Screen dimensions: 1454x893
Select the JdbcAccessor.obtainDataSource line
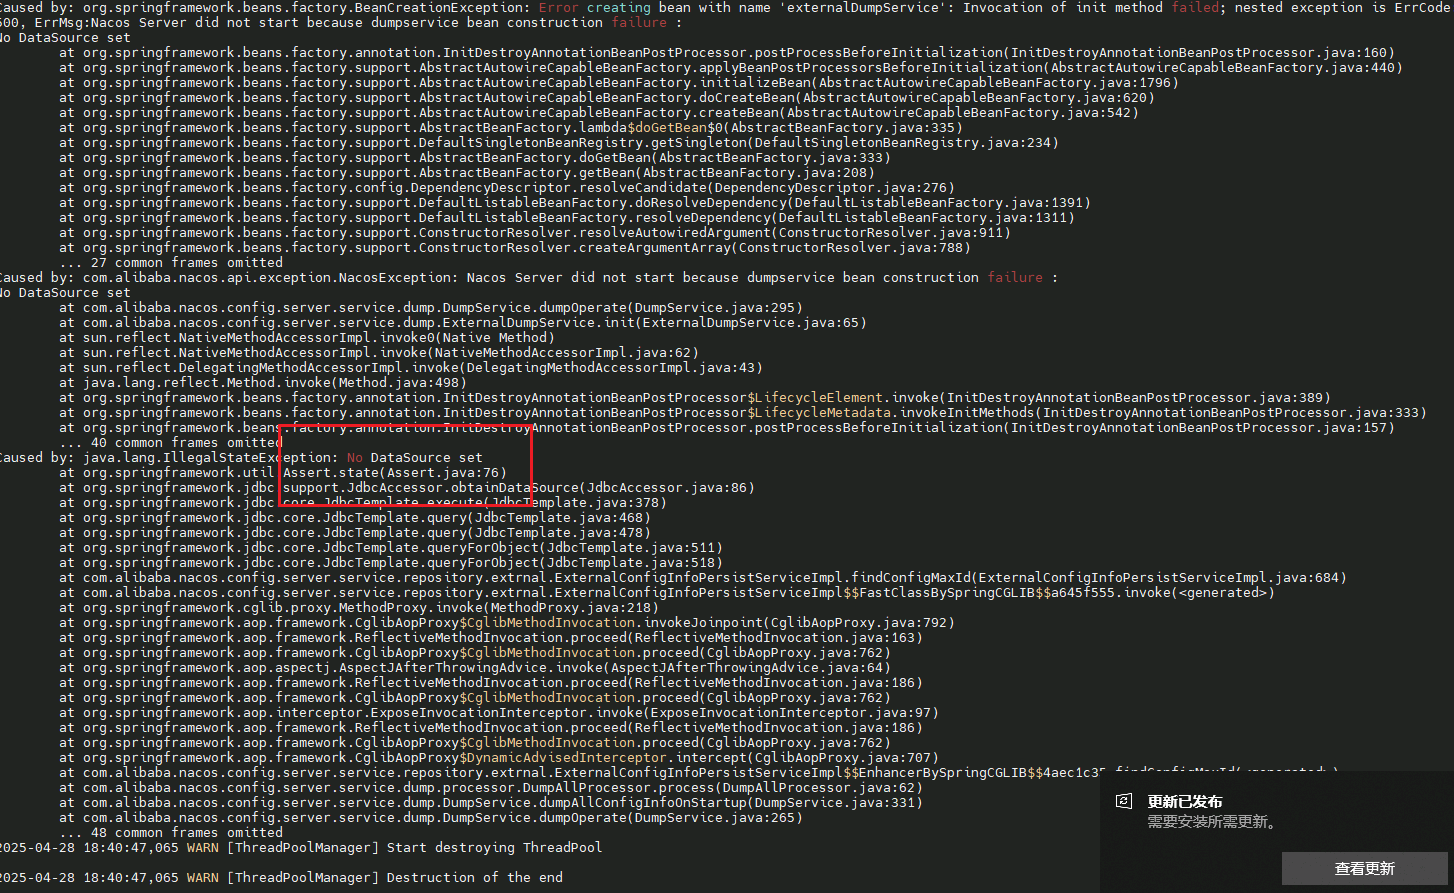pos(406,487)
